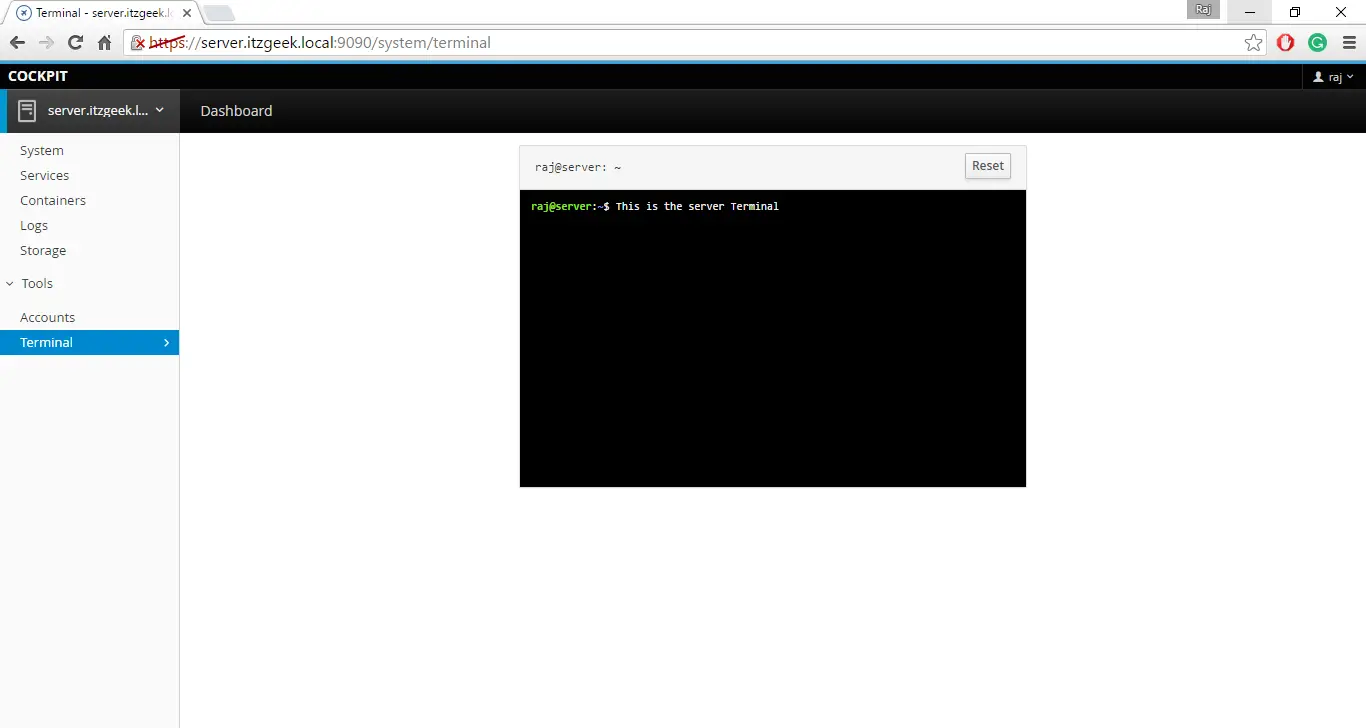Click the raj@server prompt text
The width and height of the screenshot is (1366, 728).
point(562,206)
